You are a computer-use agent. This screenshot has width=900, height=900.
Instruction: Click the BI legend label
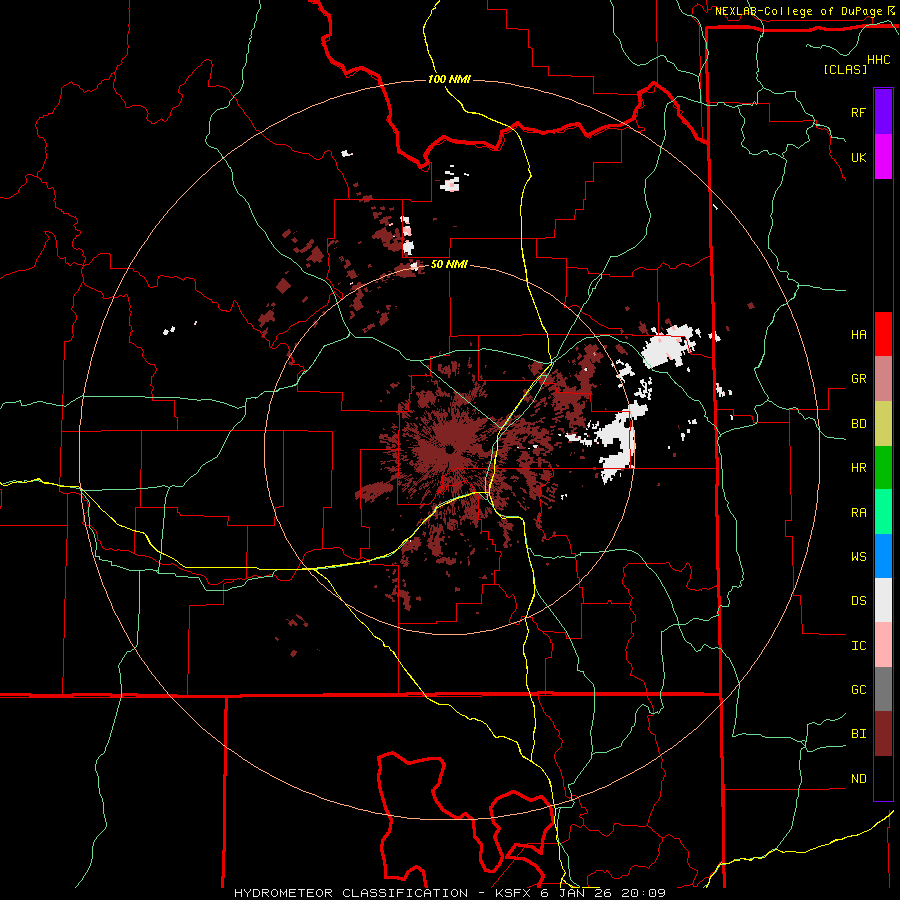(858, 734)
